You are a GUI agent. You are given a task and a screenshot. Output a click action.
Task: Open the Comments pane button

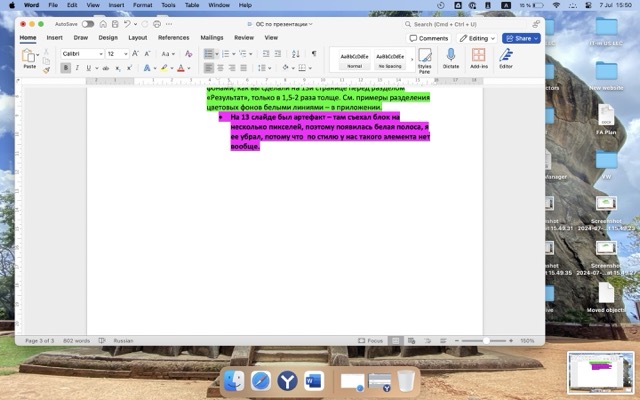tap(429, 38)
